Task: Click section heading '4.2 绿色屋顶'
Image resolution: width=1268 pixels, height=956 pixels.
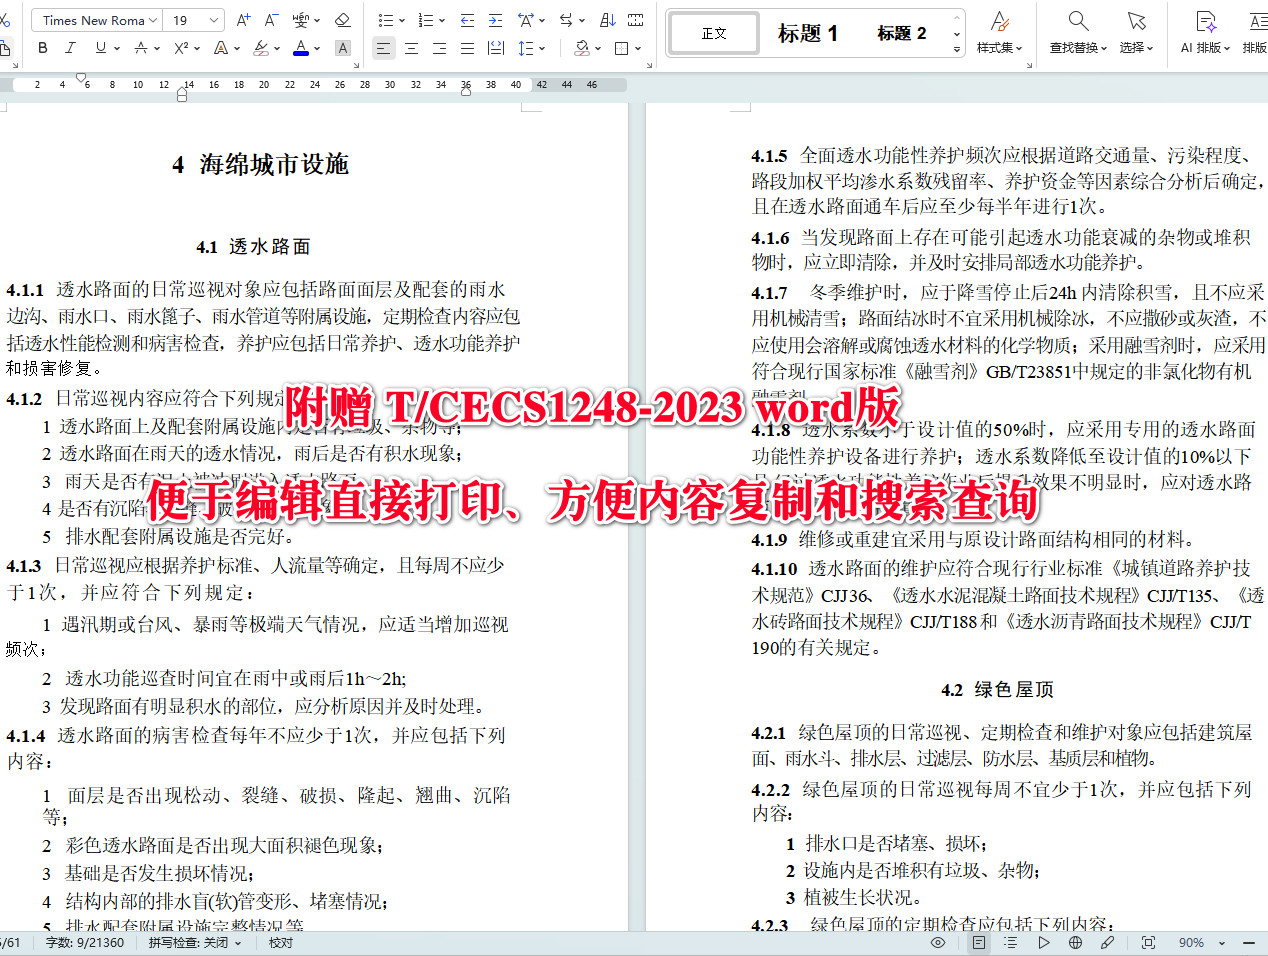Action: [x=997, y=690]
